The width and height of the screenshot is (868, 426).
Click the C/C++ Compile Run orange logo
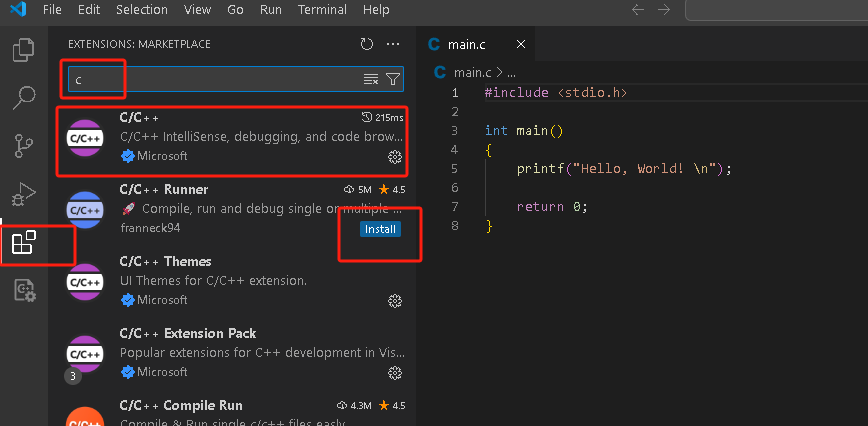point(85,416)
